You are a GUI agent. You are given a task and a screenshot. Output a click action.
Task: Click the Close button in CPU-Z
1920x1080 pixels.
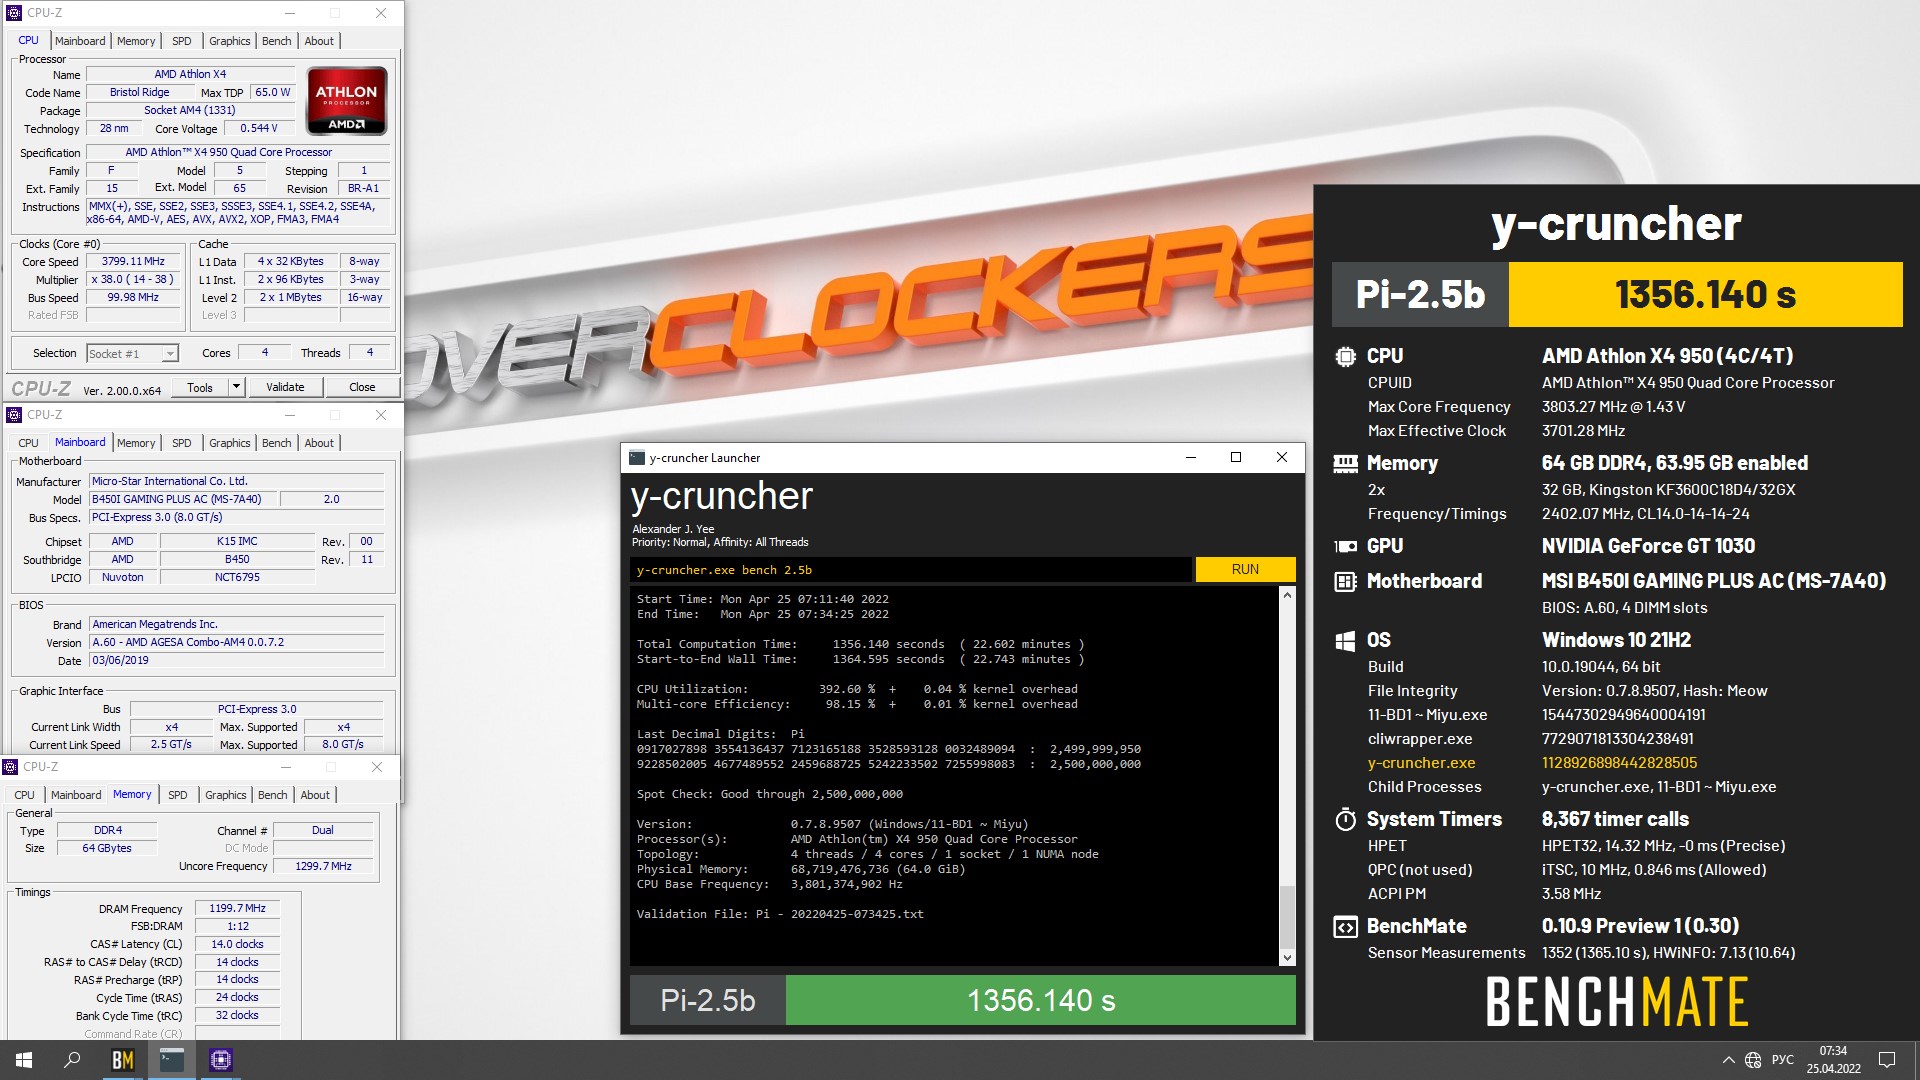tap(362, 387)
